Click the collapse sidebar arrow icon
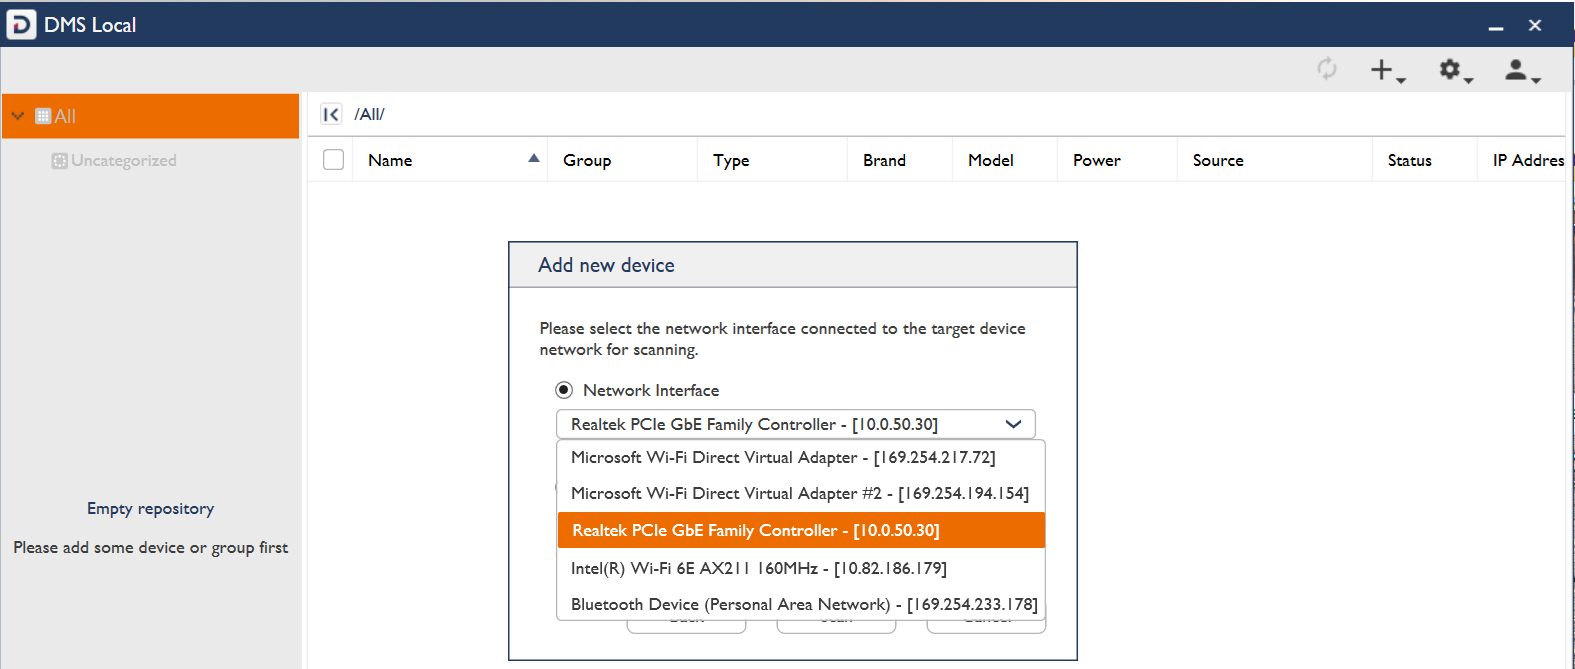 coord(331,114)
